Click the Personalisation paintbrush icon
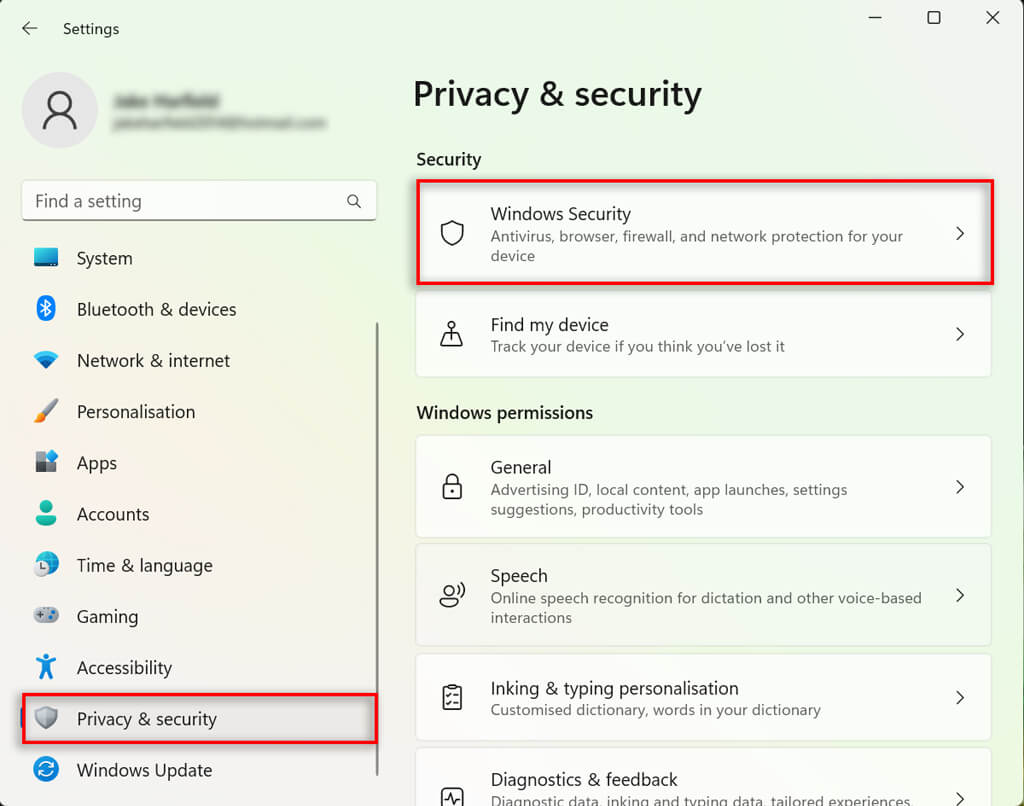This screenshot has width=1024, height=806. (x=46, y=411)
